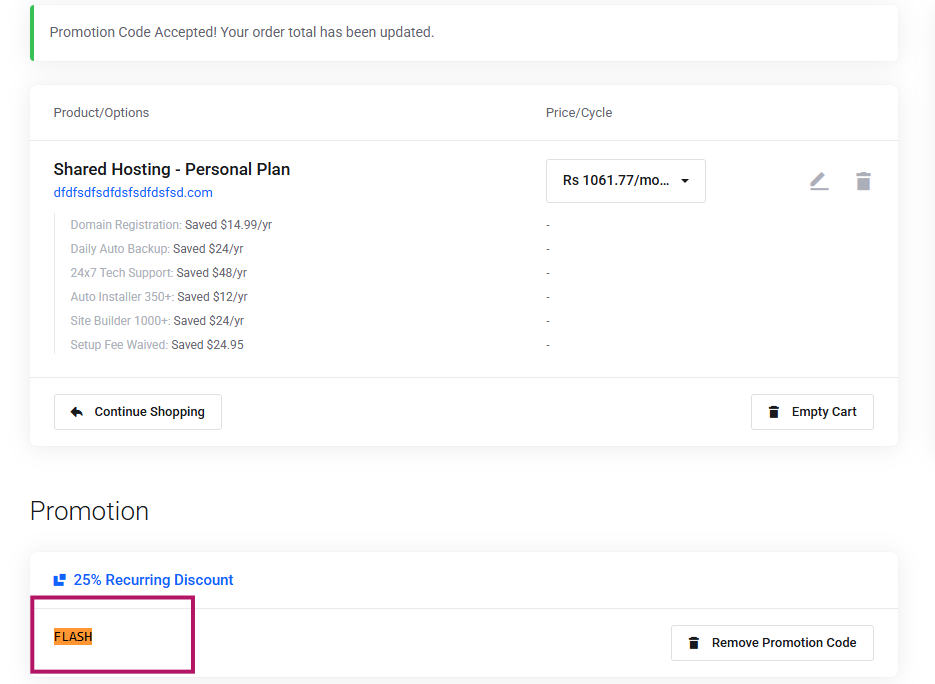The width and height of the screenshot is (935, 684).
Task: Click the Promotion Code Accepted message
Action: click(x=242, y=32)
